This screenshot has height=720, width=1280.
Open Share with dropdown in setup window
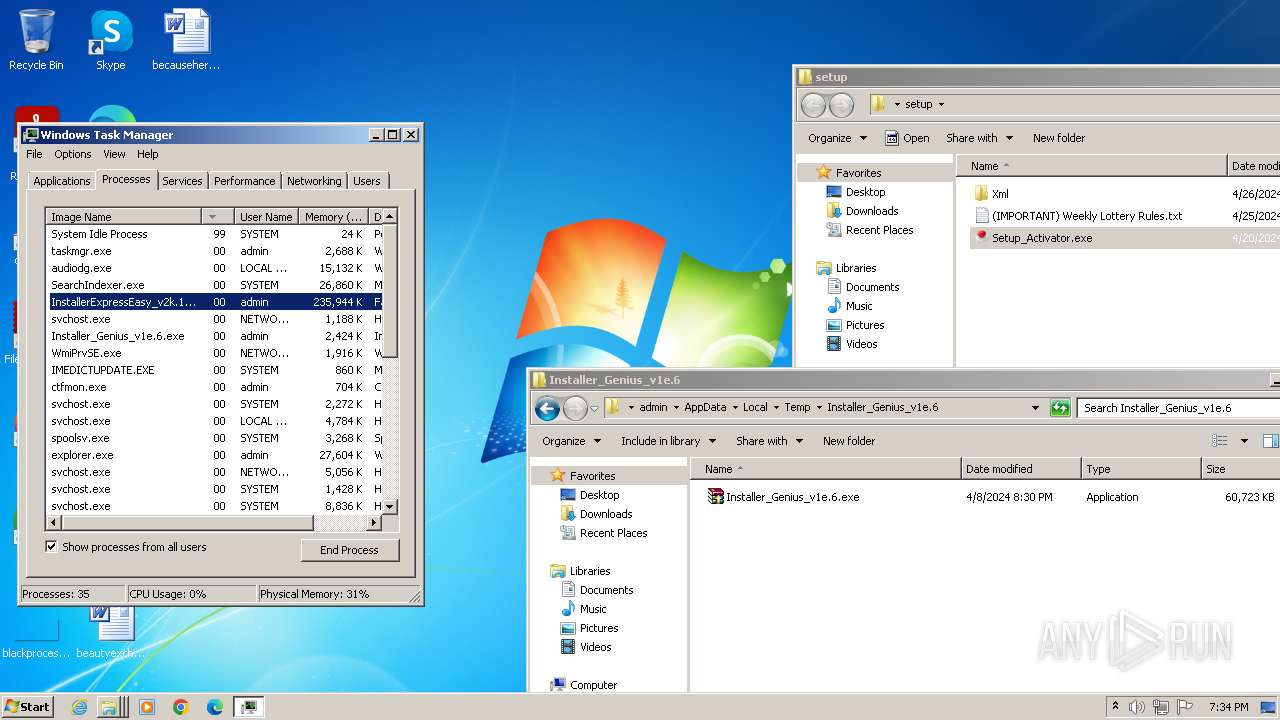[x=980, y=138]
